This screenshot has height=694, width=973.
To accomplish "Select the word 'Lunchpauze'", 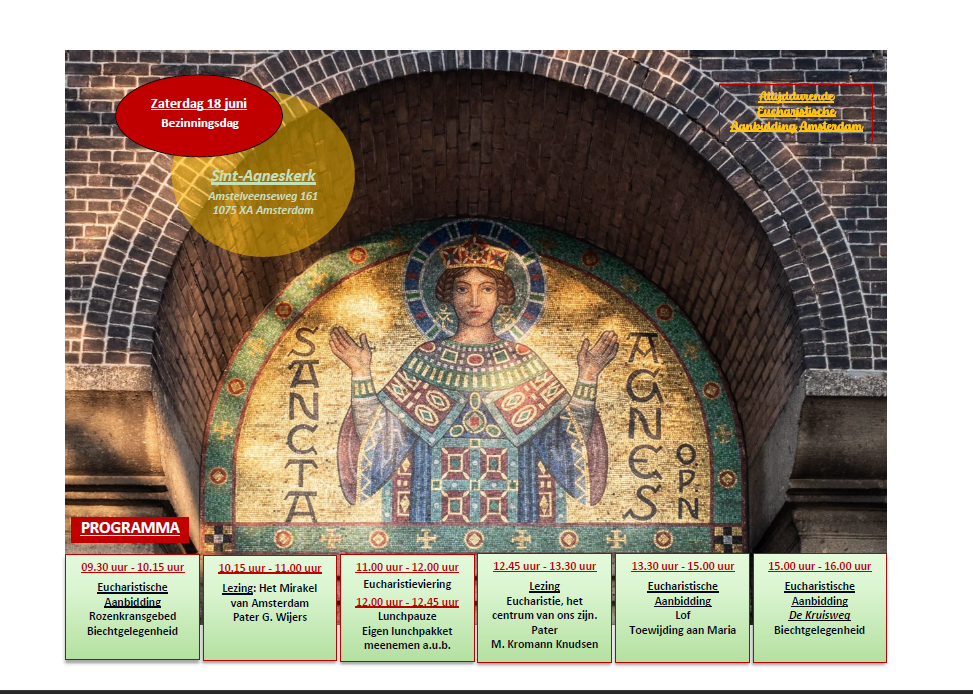I will pyautogui.click(x=408, y=616).
